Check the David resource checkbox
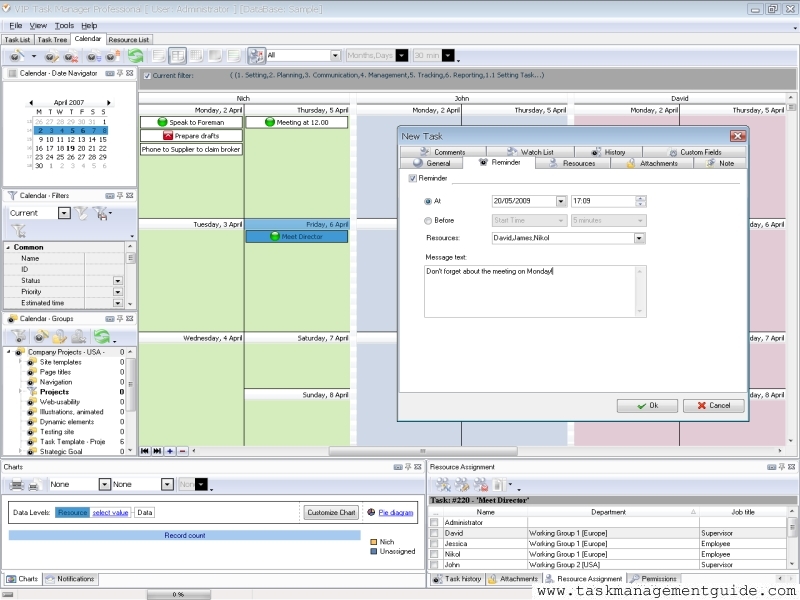Image resolution: width=800 pixels, height=600 pixels. coord(434,533)
